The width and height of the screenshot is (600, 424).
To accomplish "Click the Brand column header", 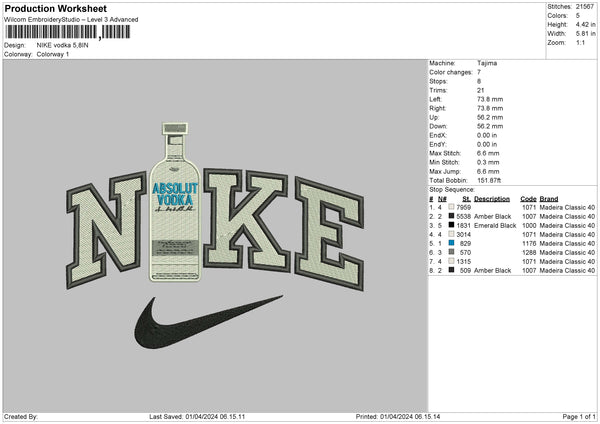I will click(x=549, y=199).
